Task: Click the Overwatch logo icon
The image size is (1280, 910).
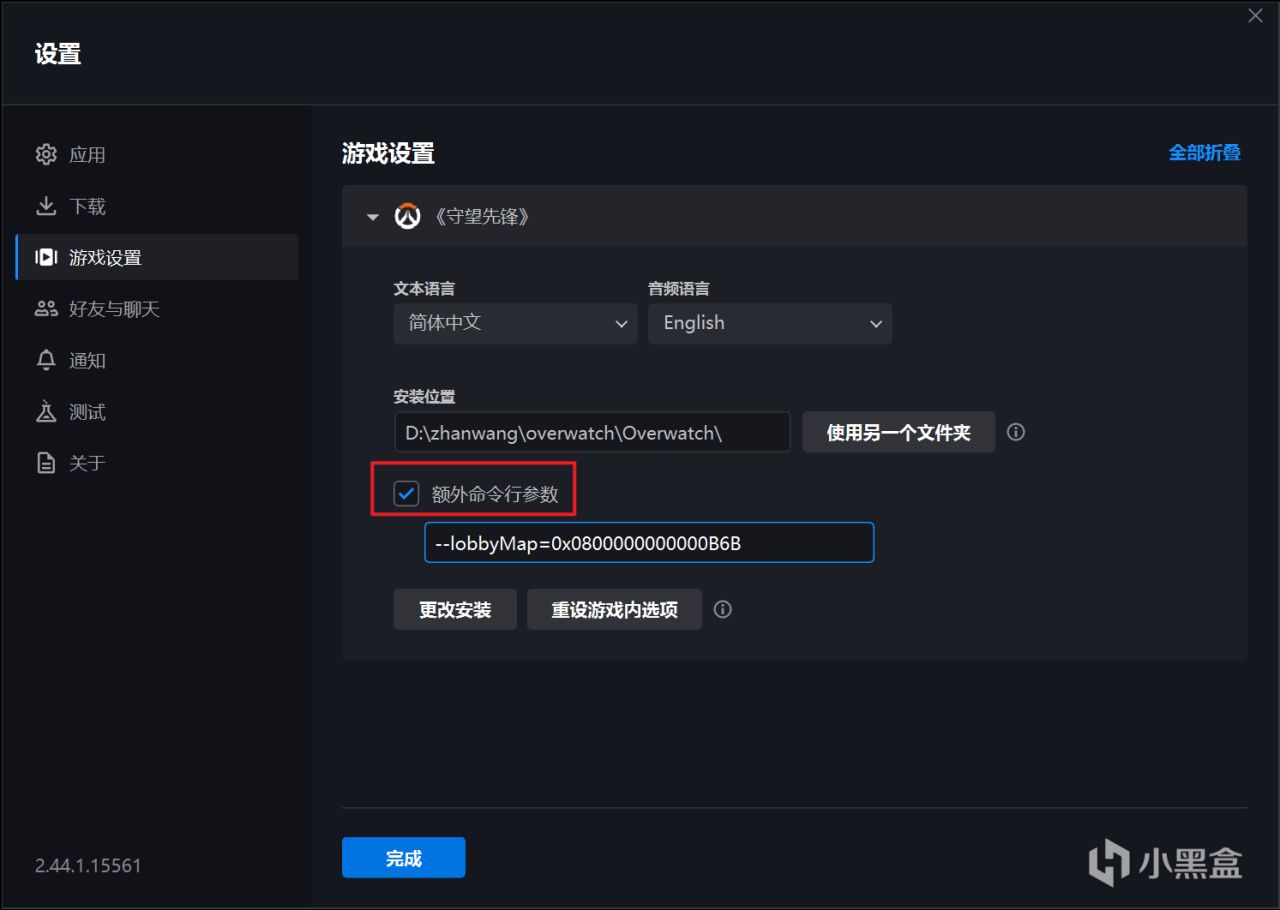Action: click(x=407, y=216)
